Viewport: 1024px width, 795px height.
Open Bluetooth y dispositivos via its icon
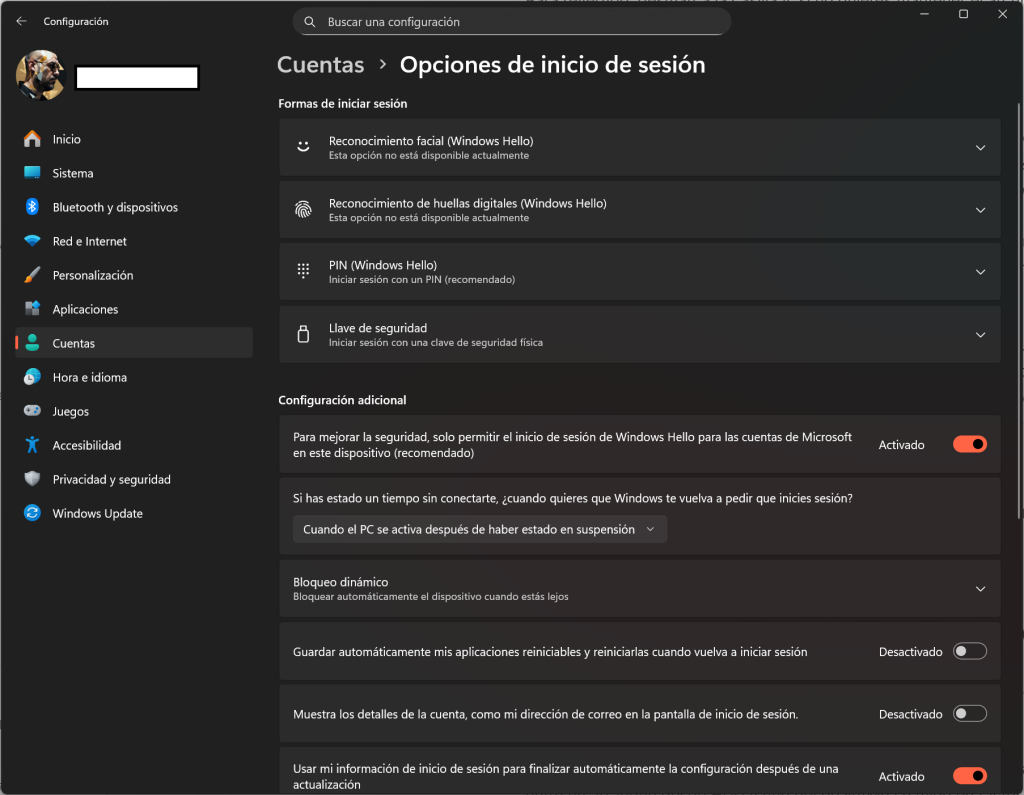(x=32, y=207)
